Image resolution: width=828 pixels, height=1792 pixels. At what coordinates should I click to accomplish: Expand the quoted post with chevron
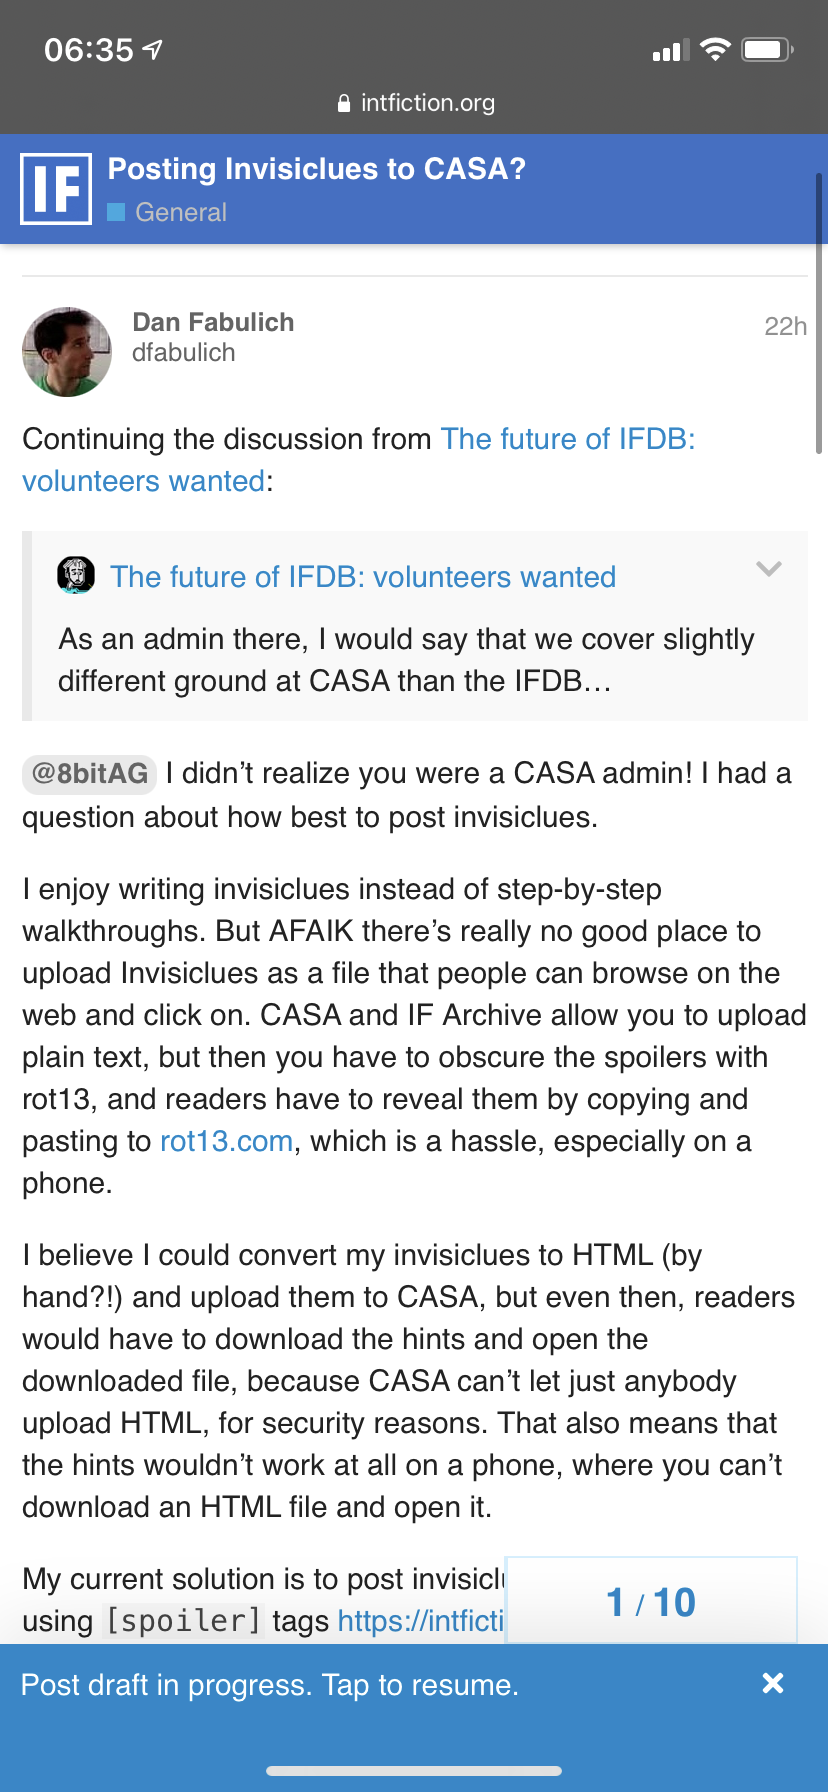click(x=768, y=569)
